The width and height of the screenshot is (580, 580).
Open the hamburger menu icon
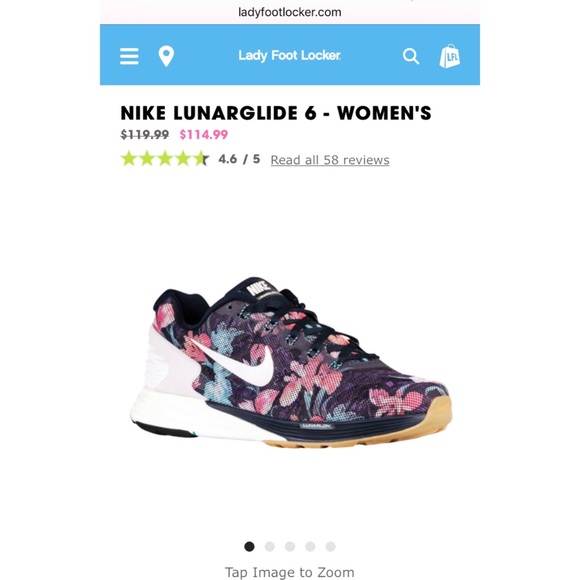129,56
